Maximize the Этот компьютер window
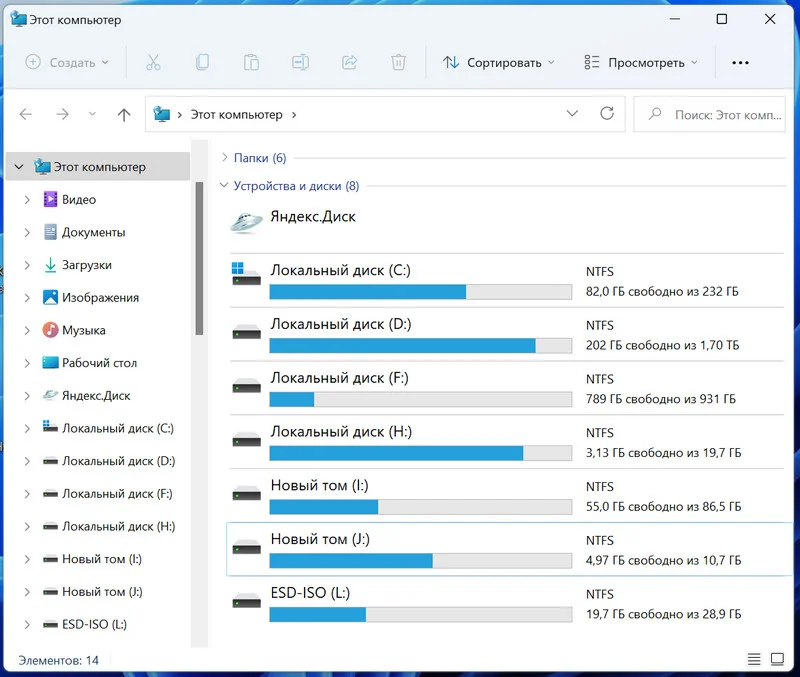The height and width of the screenshot is (677, 800). click(x=721, y=19)
